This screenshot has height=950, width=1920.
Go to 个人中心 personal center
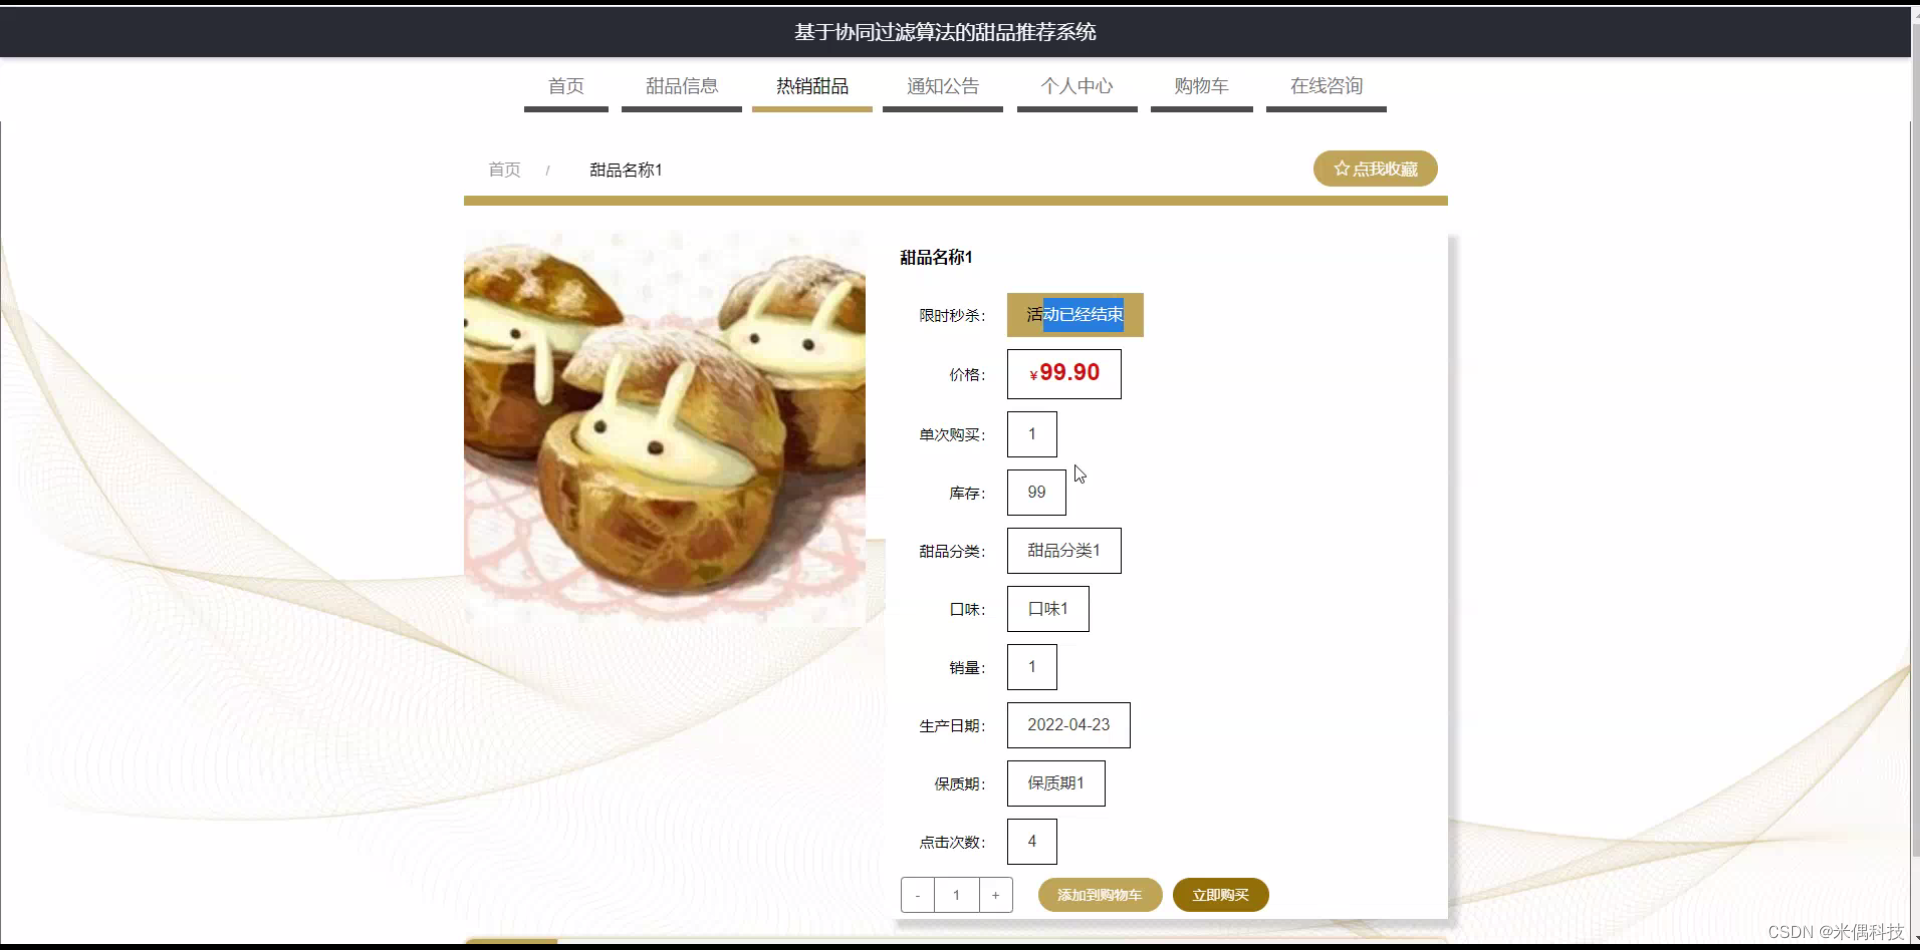click(1076, 86)
